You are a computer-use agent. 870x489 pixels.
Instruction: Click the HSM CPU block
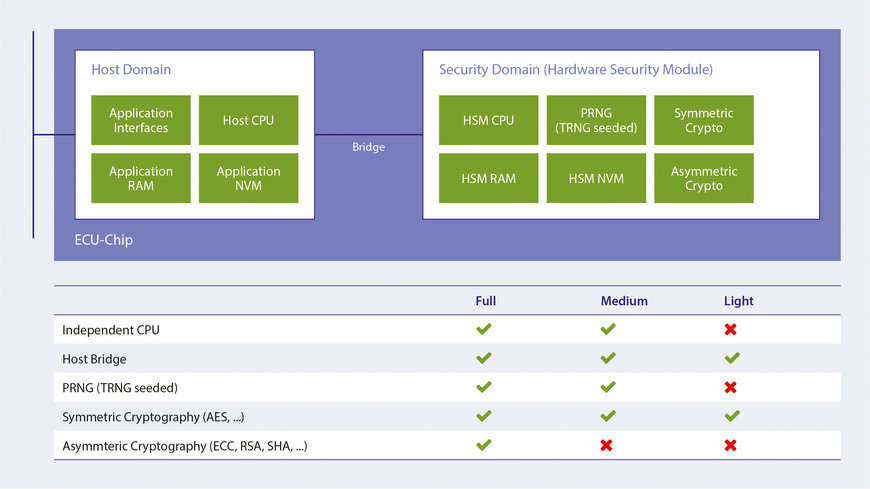[488, 121]
